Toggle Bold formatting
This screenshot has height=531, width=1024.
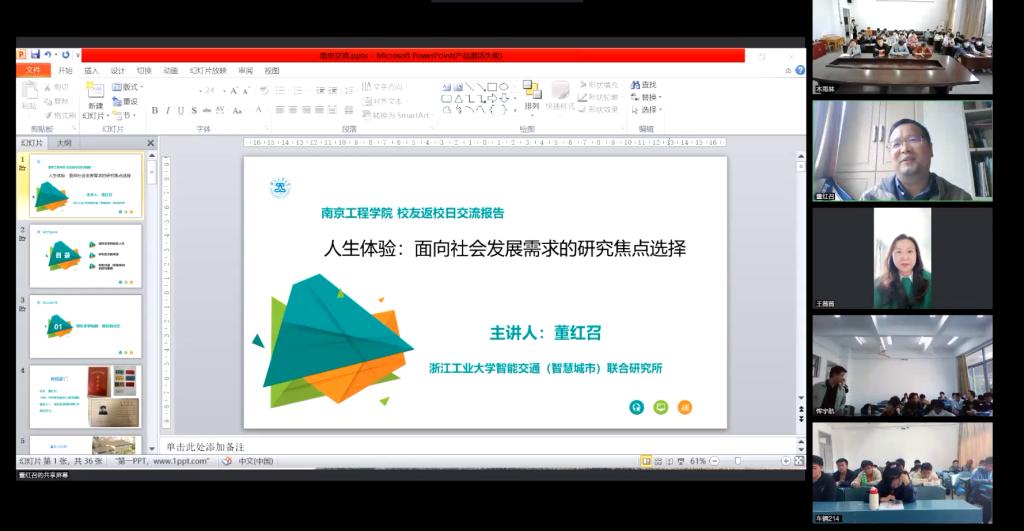click(x=154, y=111)
